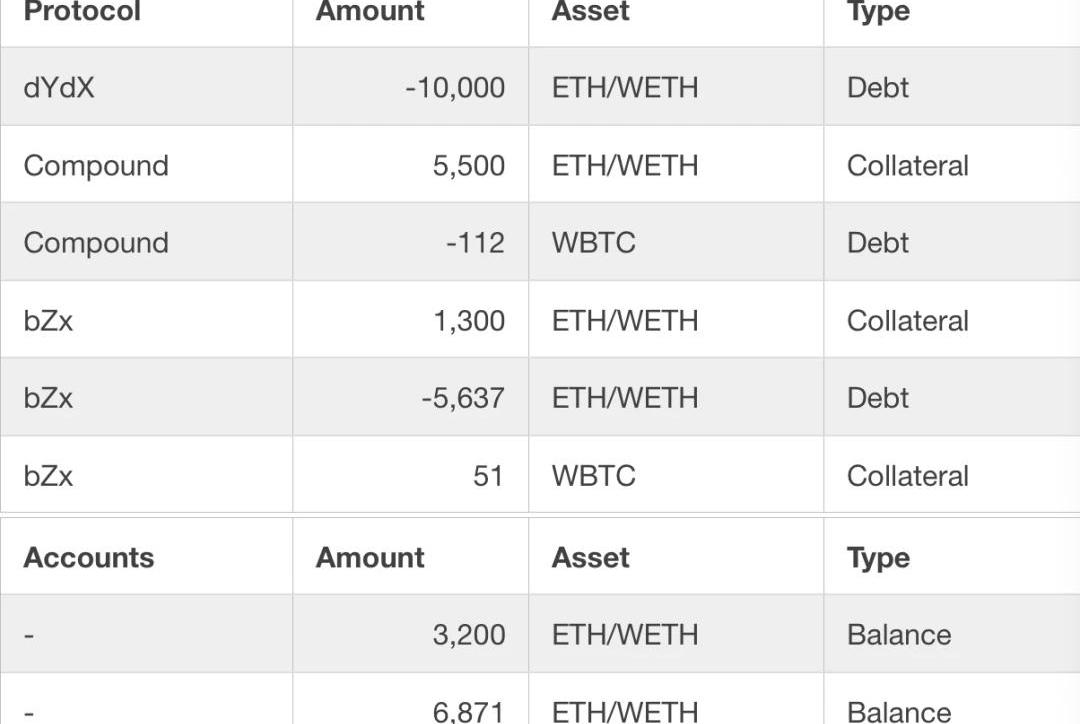Select the Compound cell in the -112 row
The height and width of the screenshot is (724, 1080).
[x=96, y=243]
